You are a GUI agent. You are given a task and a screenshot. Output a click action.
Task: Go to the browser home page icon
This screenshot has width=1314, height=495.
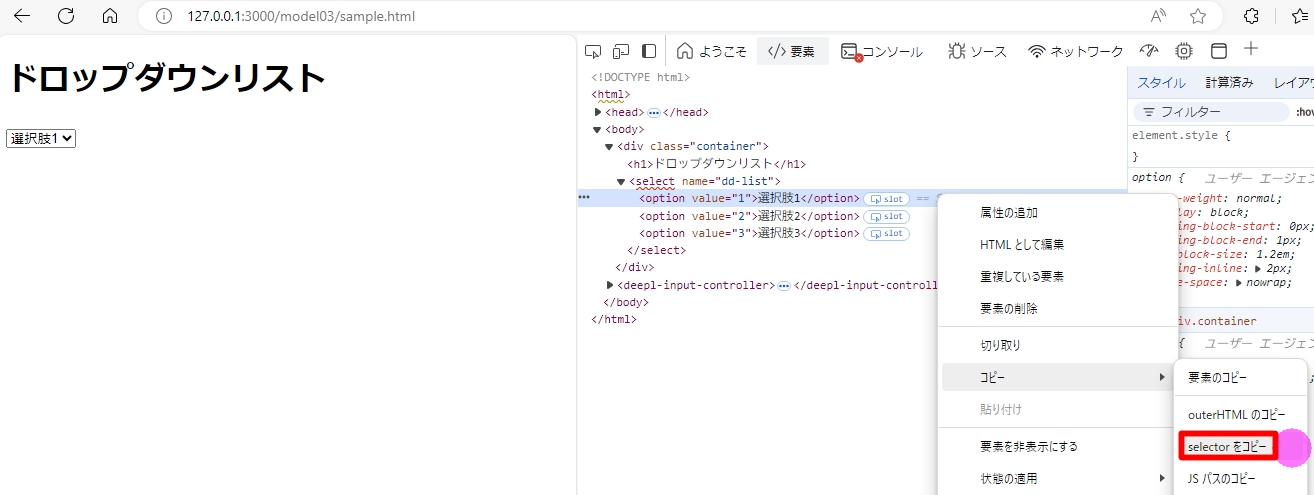[x=110, y=16]
